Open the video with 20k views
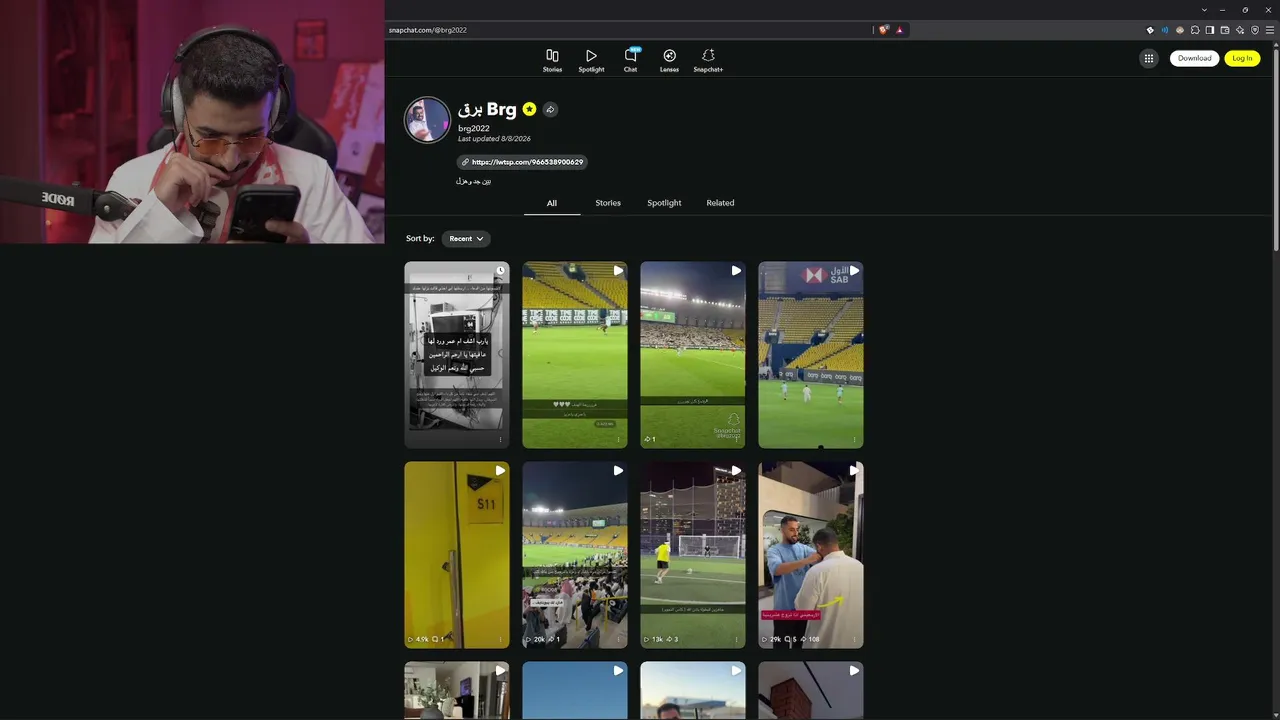Viewport: 1280px width, 720px height. pos(575,555)
